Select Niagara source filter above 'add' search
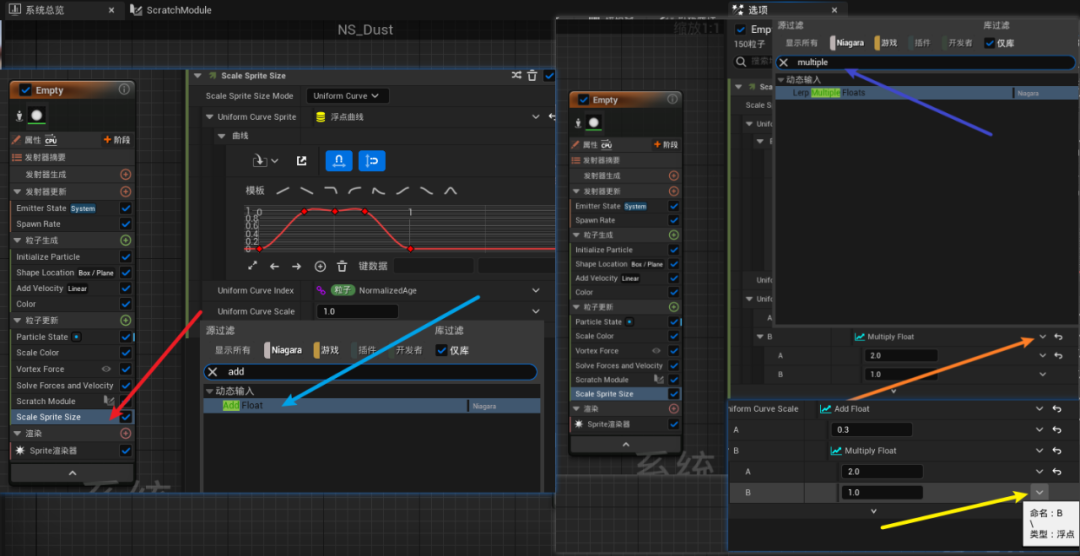Viewport: 1080px width, 556px height. pos(282,350)
